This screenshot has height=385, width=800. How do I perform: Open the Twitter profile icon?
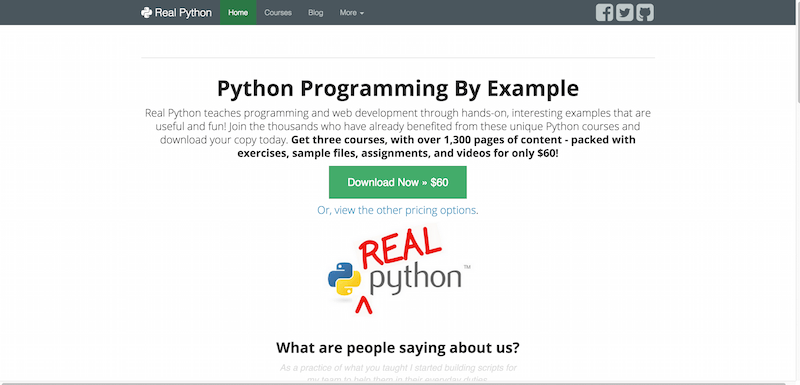click(624, 12)
